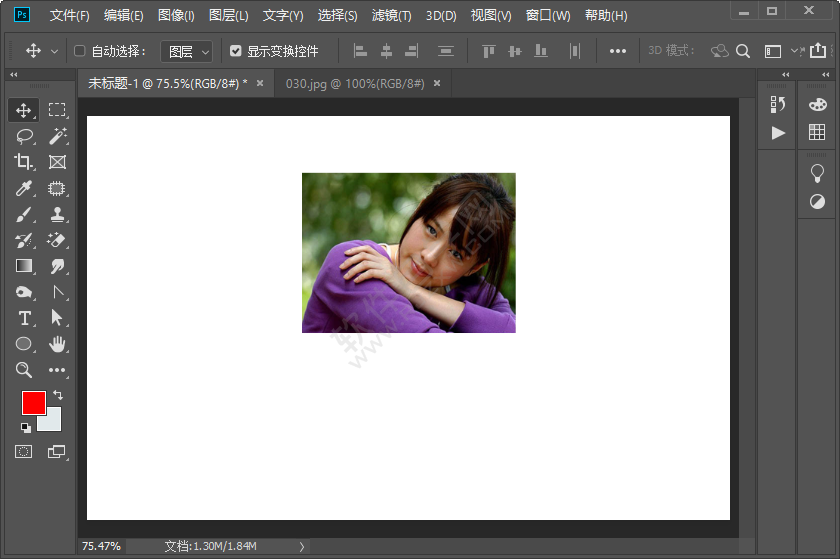Screen dimensions: 840x559
Task: Click the 75.47% zoom level field
Action: tap(101, 546)
